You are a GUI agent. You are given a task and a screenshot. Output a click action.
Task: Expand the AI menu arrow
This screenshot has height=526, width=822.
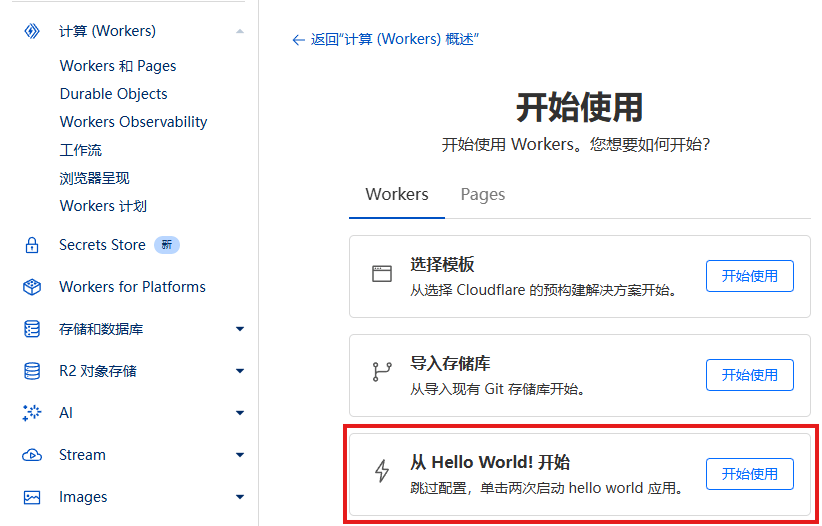point(240,413)
